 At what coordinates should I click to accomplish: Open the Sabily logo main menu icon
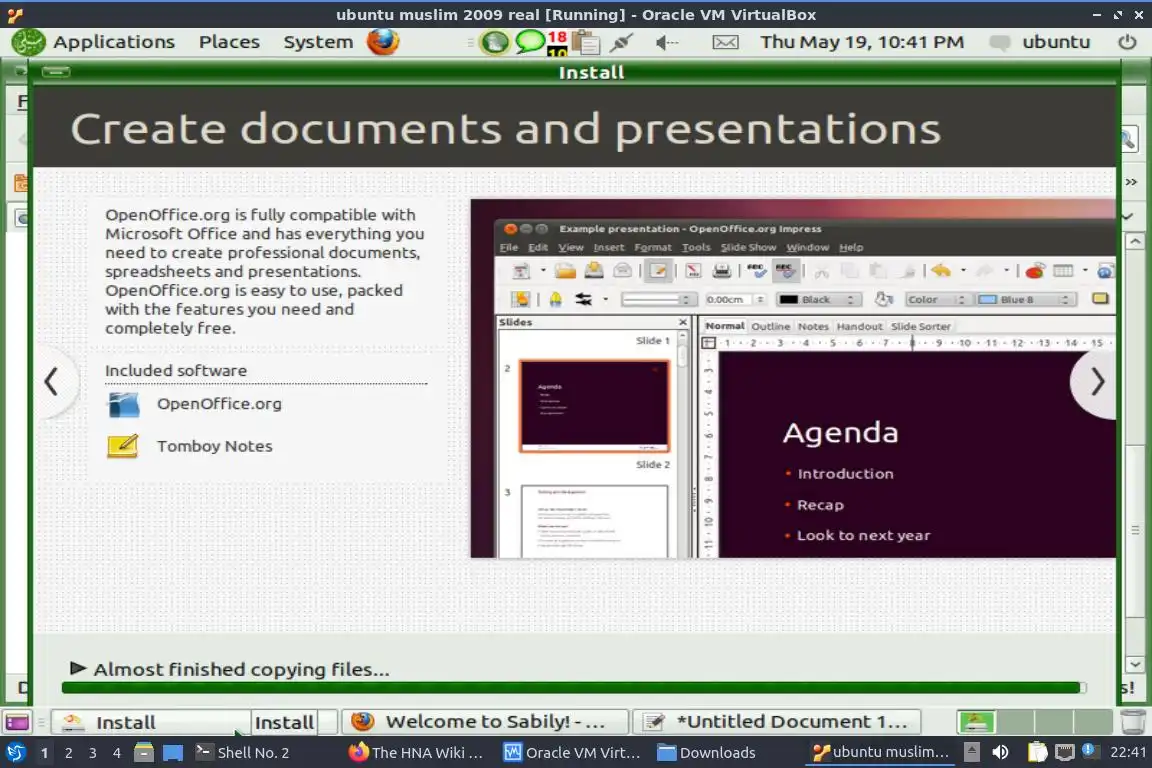[28, 42]
